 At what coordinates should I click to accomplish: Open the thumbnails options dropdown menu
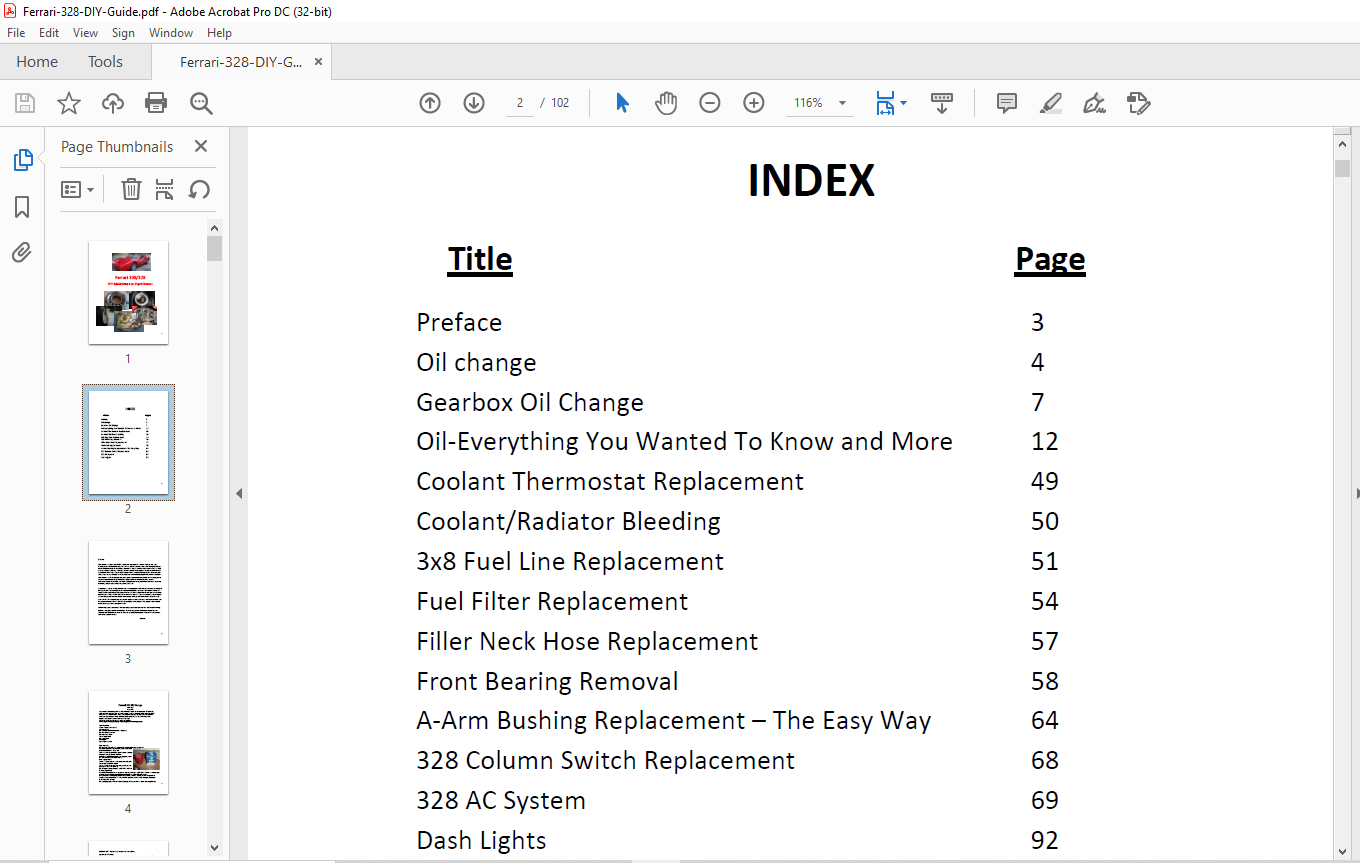point(77,189)
